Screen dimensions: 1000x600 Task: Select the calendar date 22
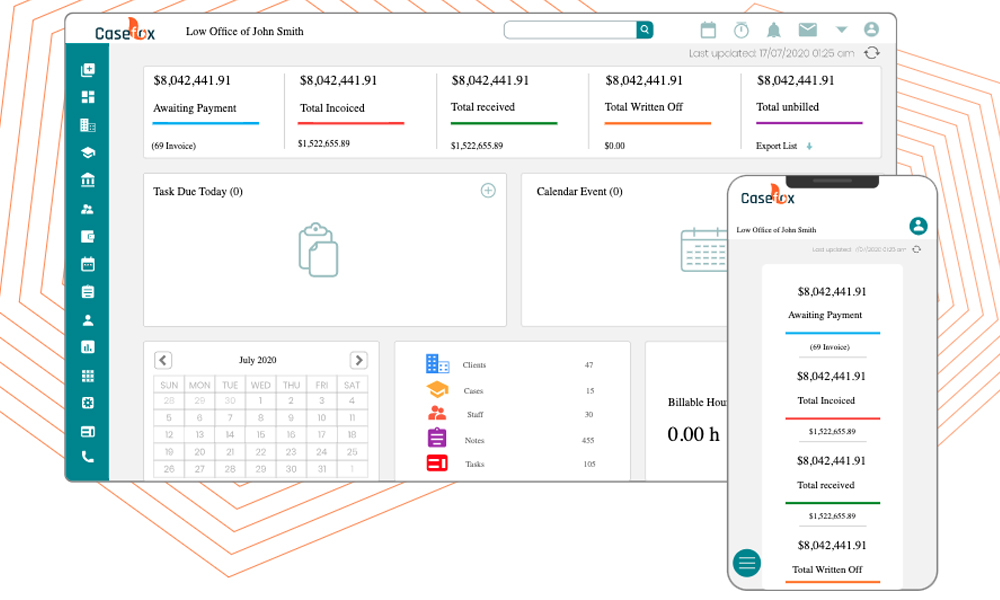pos(261,452)
